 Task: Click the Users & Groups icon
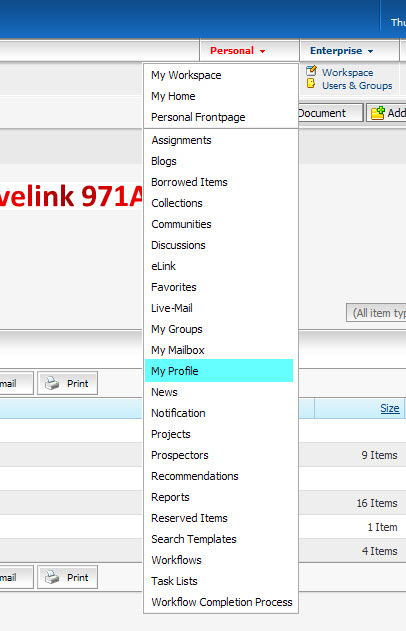[x=311, y=83]
